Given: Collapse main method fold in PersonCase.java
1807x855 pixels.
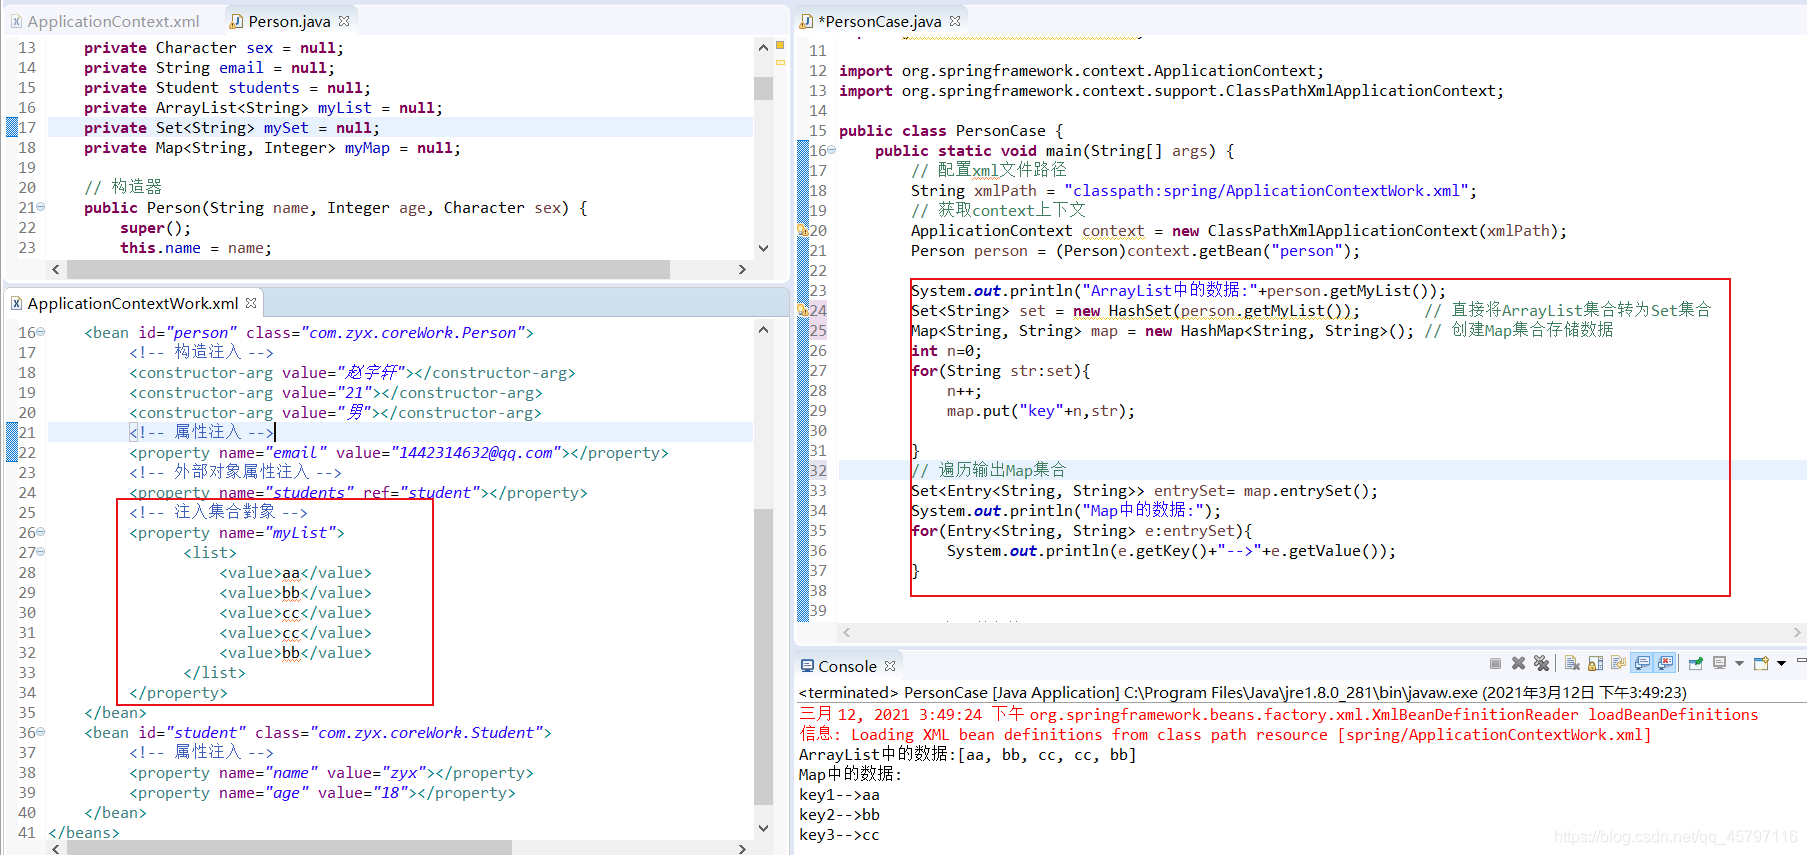Looking at the screenshot, I should point(831,150).
